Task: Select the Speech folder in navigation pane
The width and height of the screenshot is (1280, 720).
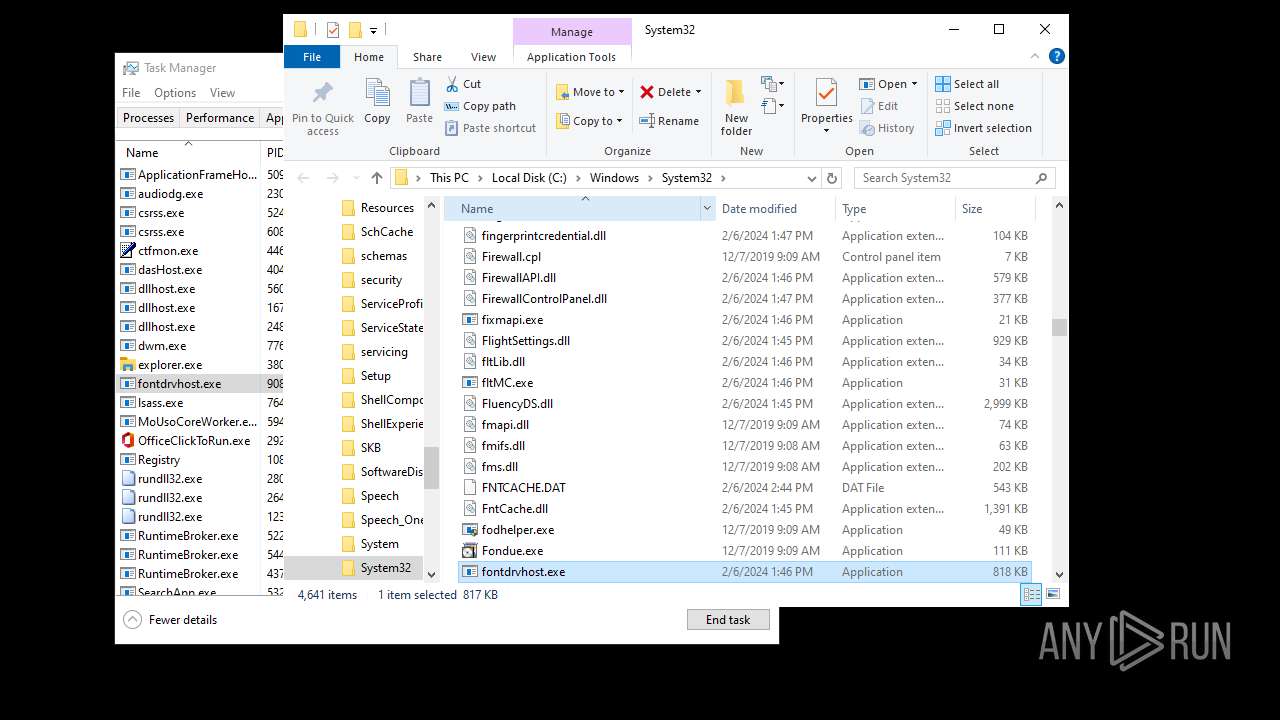Action: tap(379, 496)
